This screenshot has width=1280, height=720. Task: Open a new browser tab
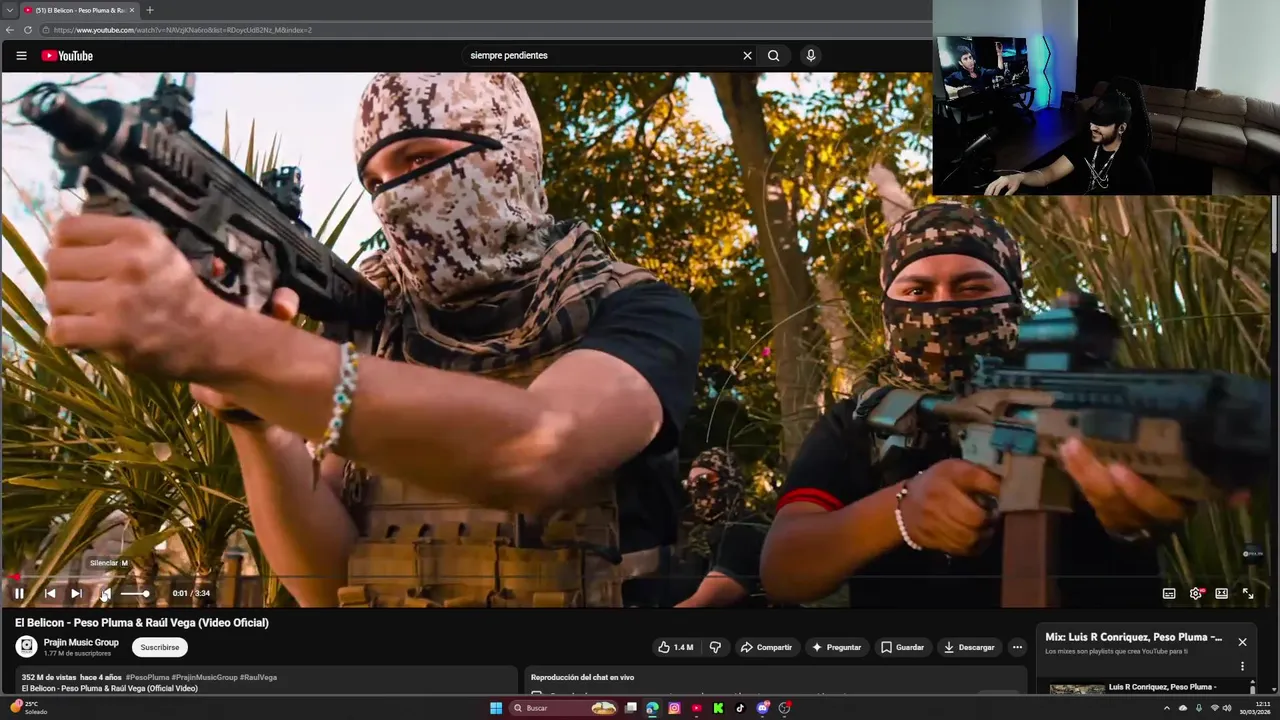[150, 10]
